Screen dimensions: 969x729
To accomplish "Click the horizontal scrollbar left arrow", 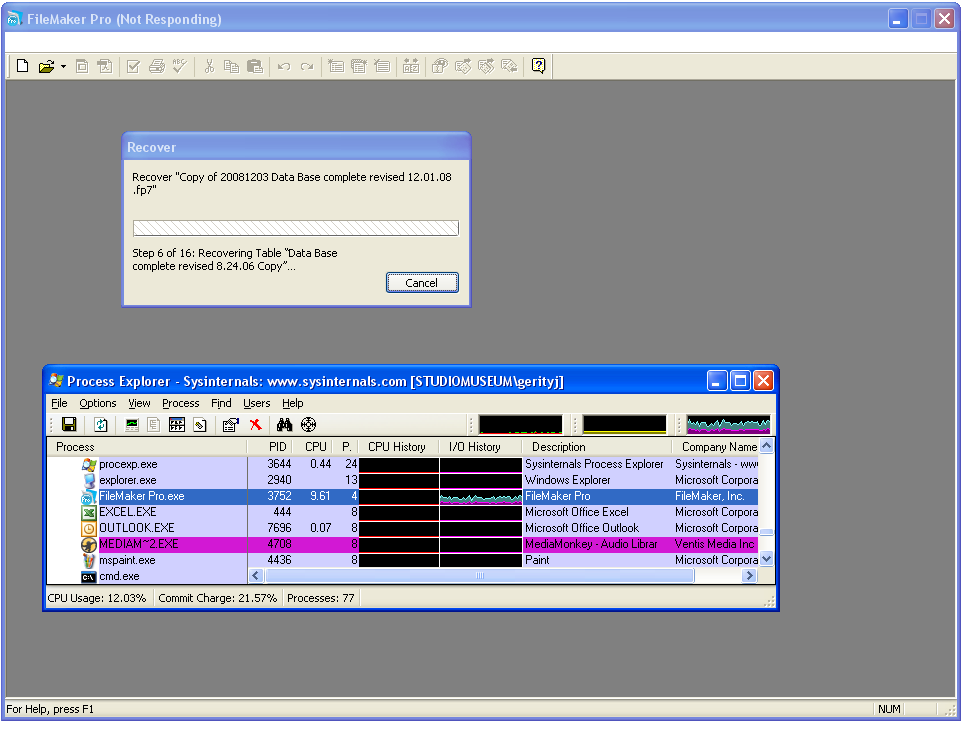I will point(256,576).
